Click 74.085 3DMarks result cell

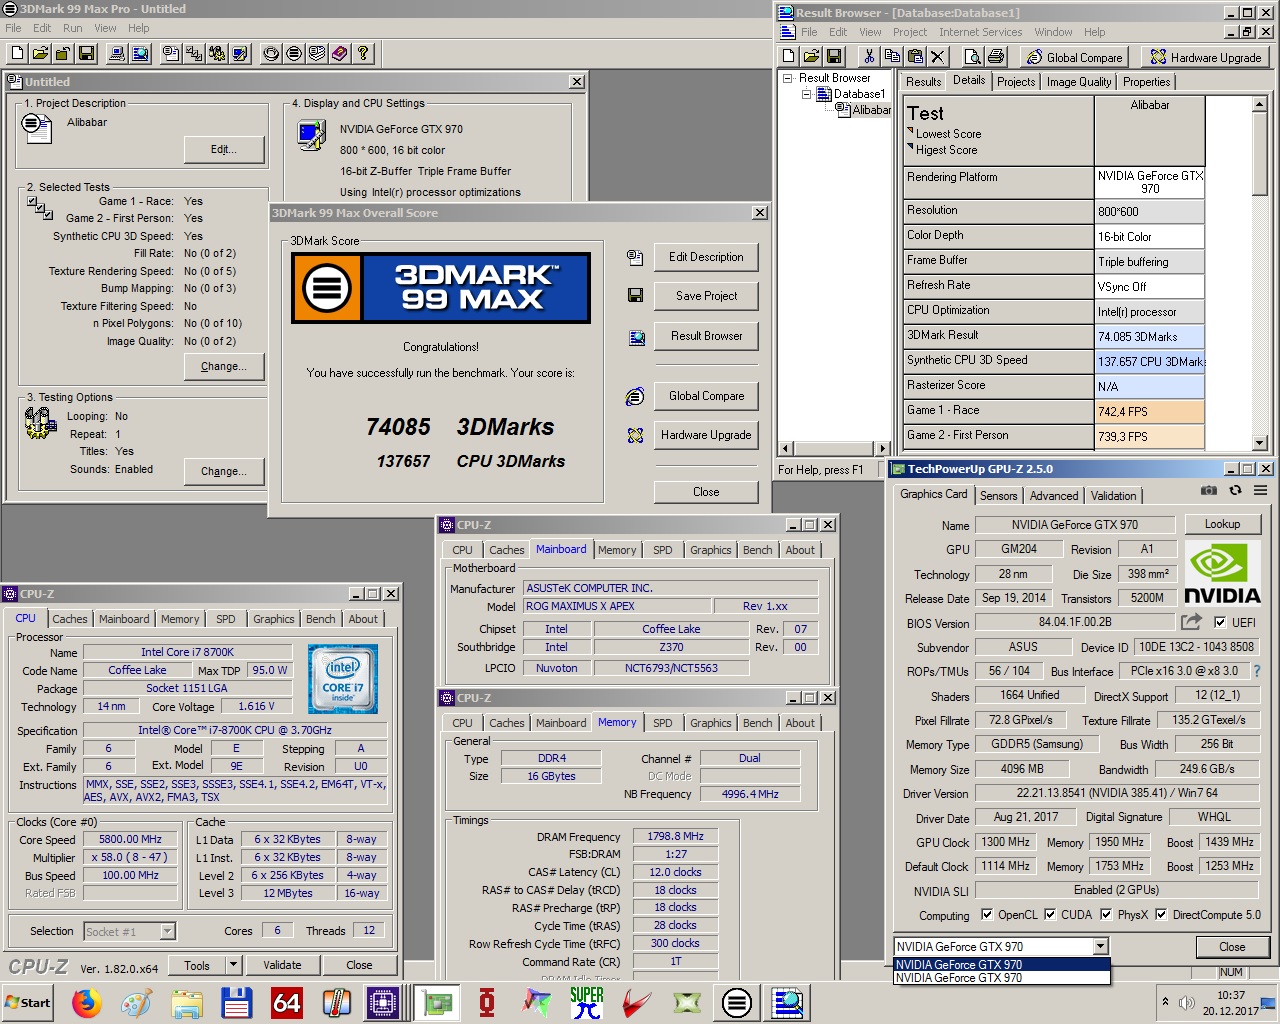(x=1149, y=337)
